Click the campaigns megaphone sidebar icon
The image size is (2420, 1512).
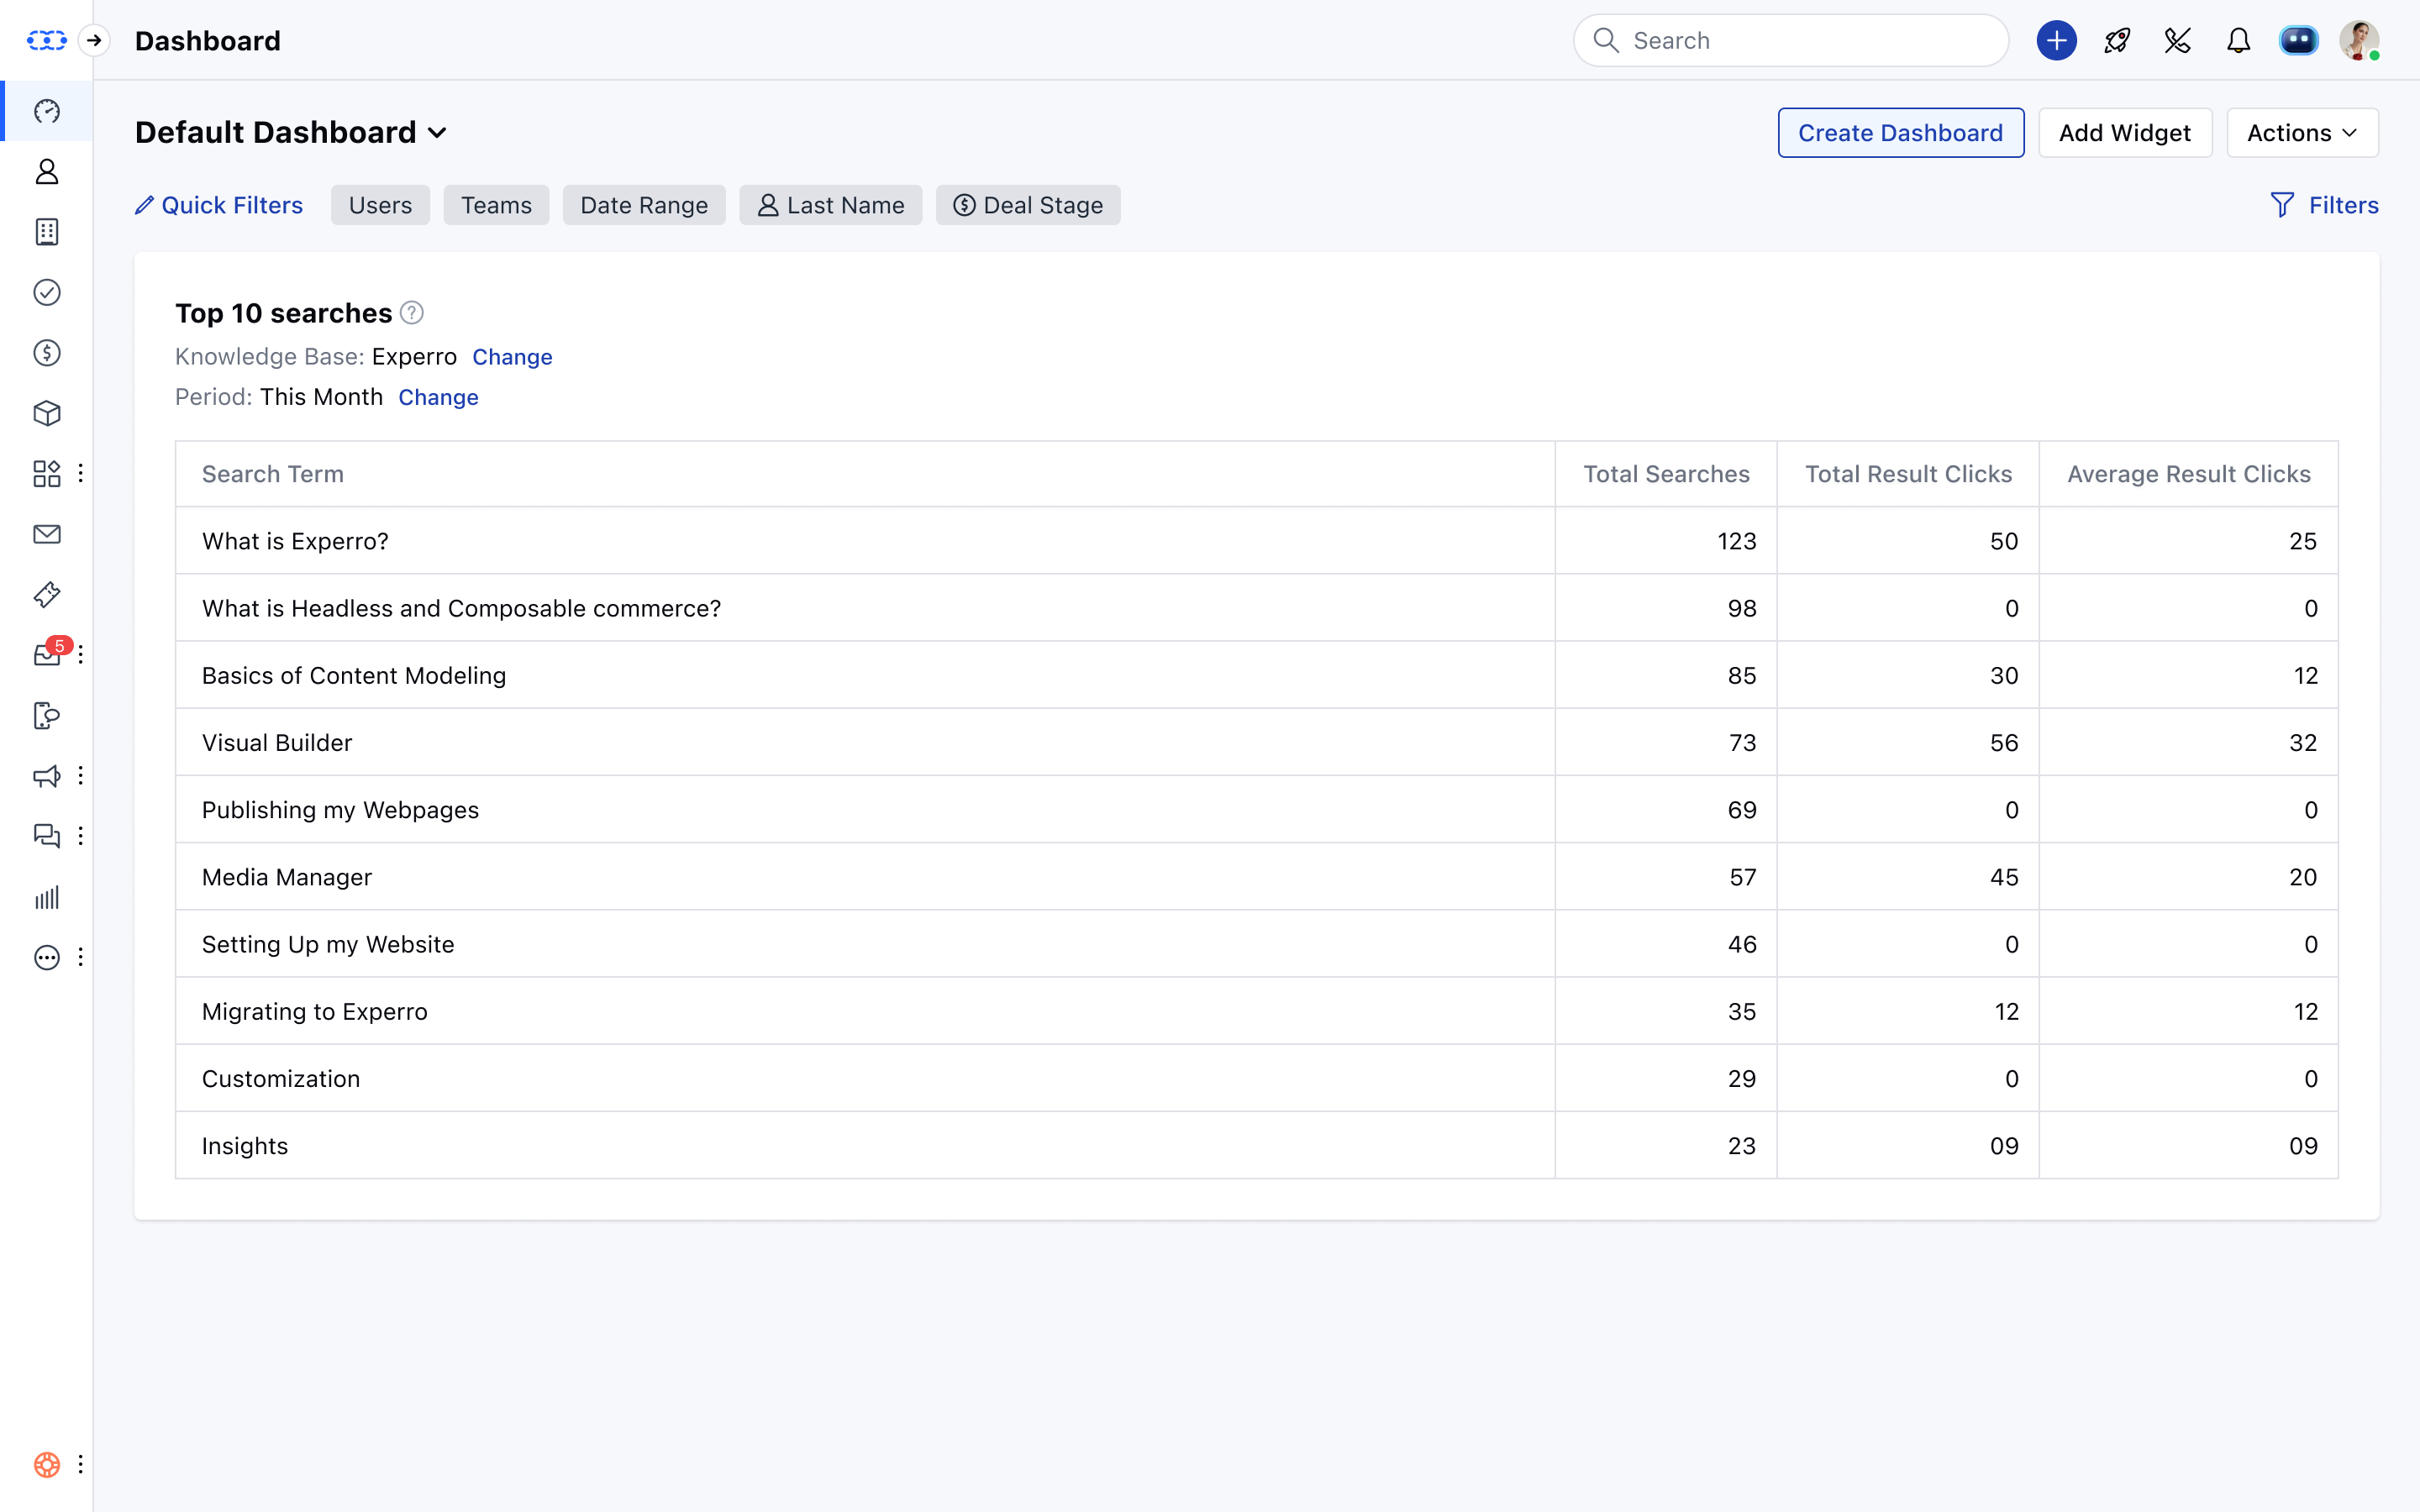point(47,776)
